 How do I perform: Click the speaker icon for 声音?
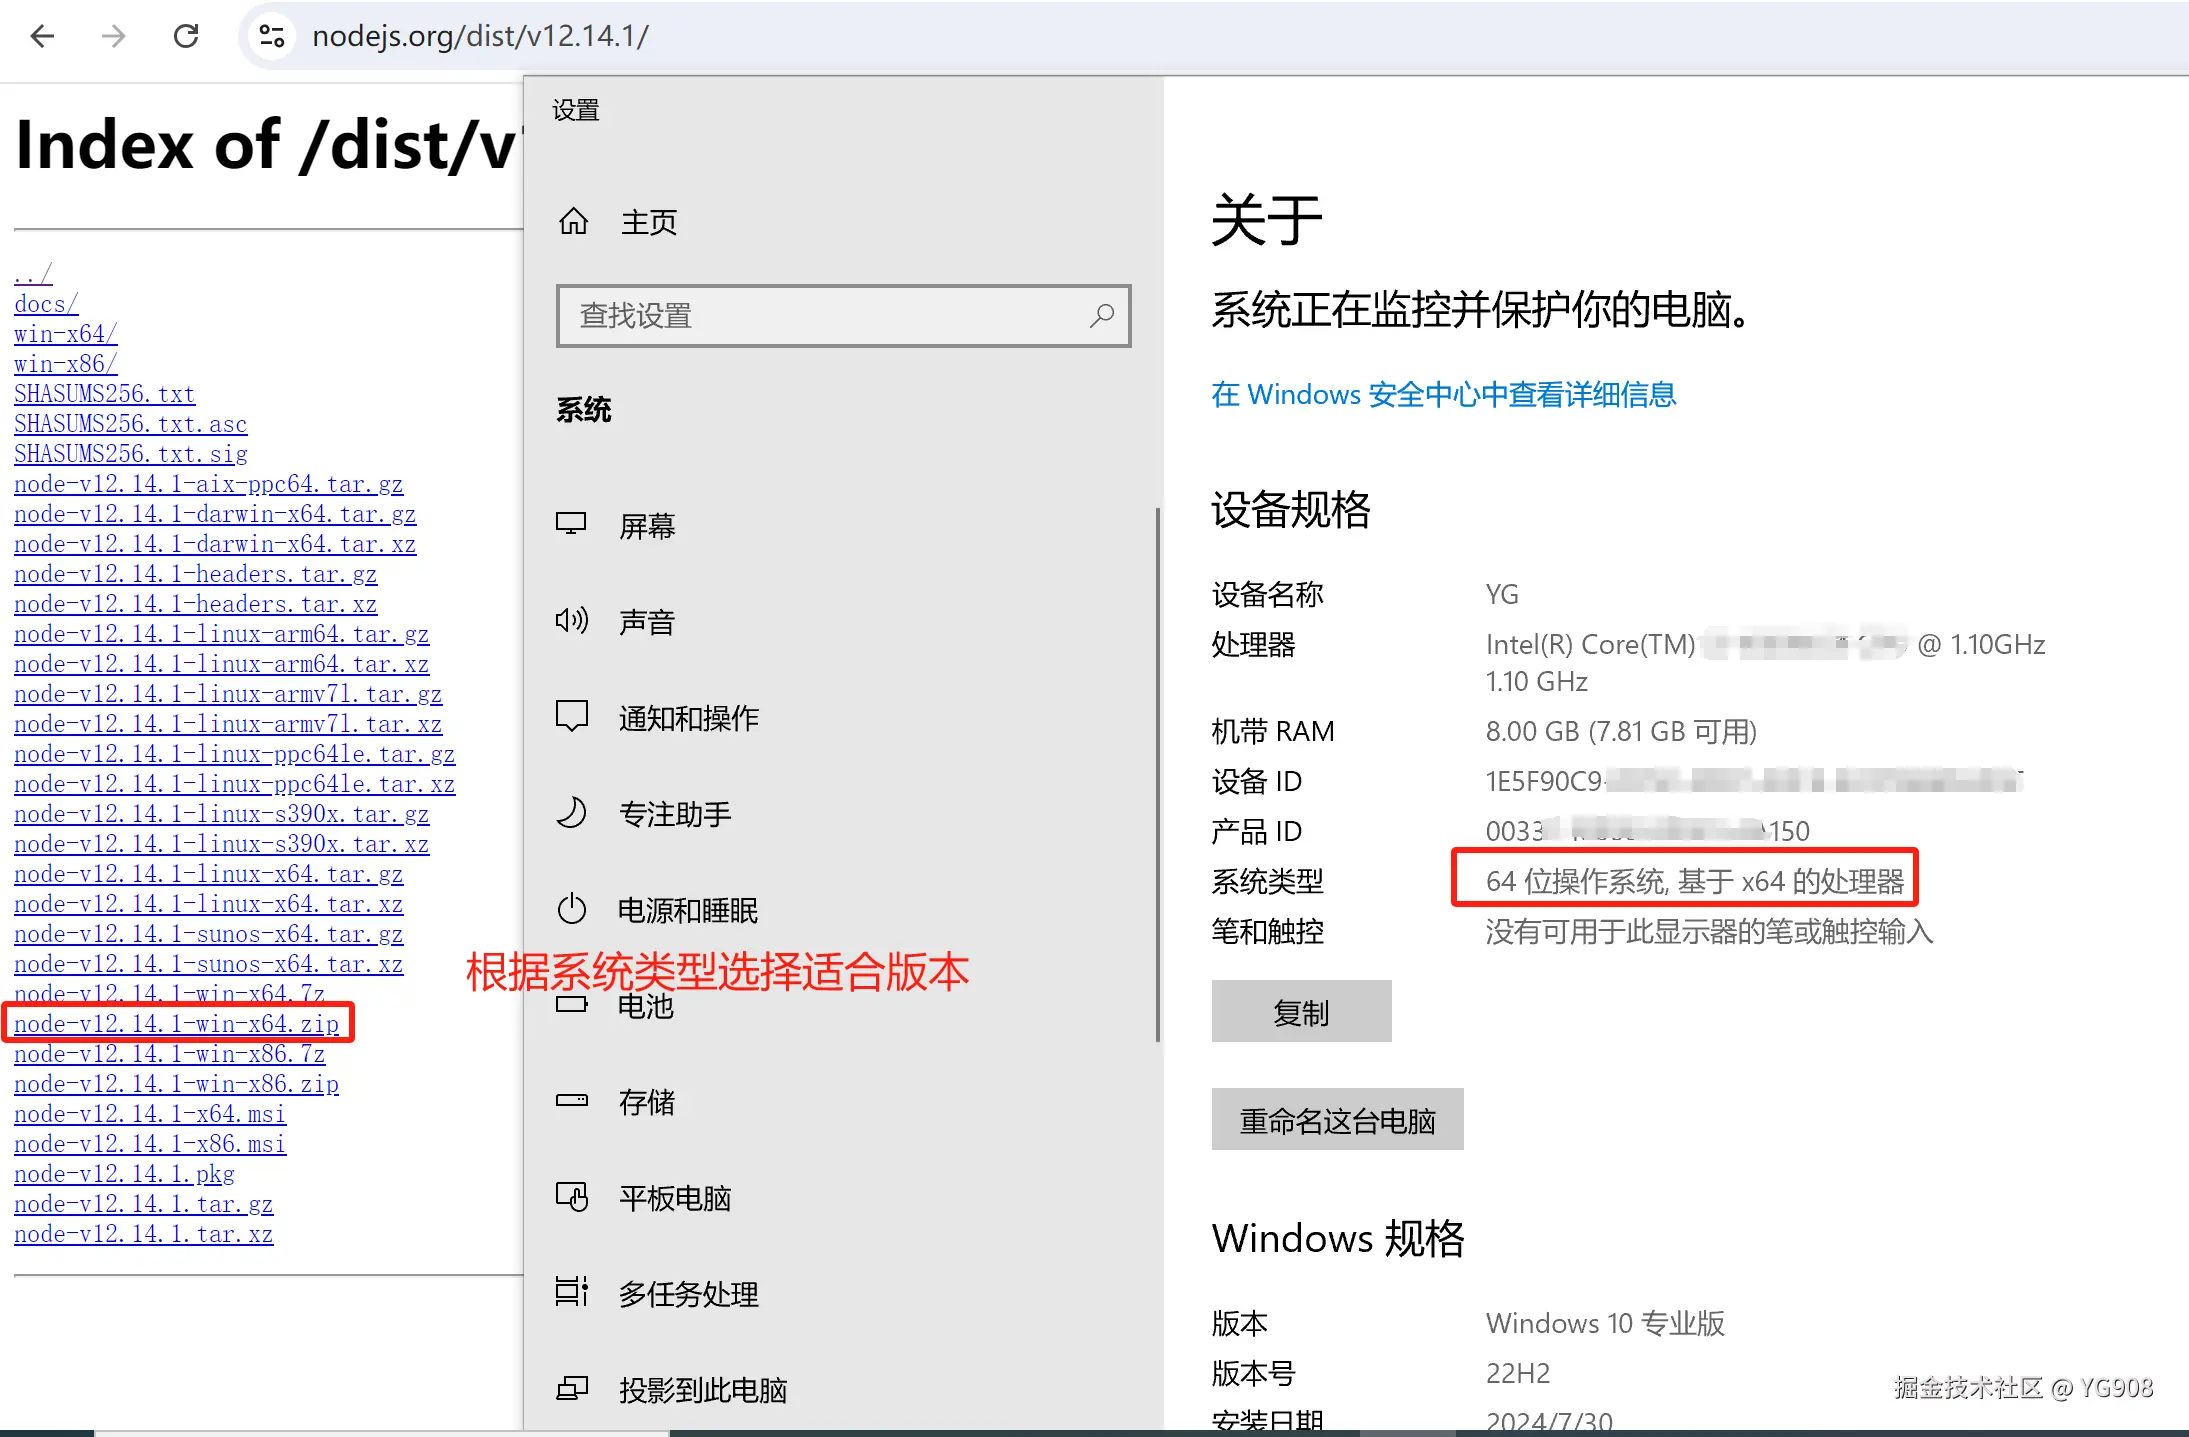(x=571, y=621)
